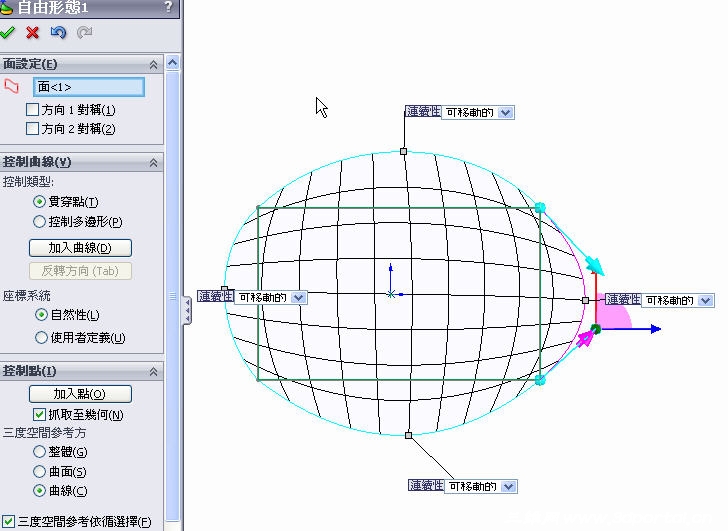Cancel with the red X icon
Viewport: 728px width, 531px height.
(x=32, y=32)
